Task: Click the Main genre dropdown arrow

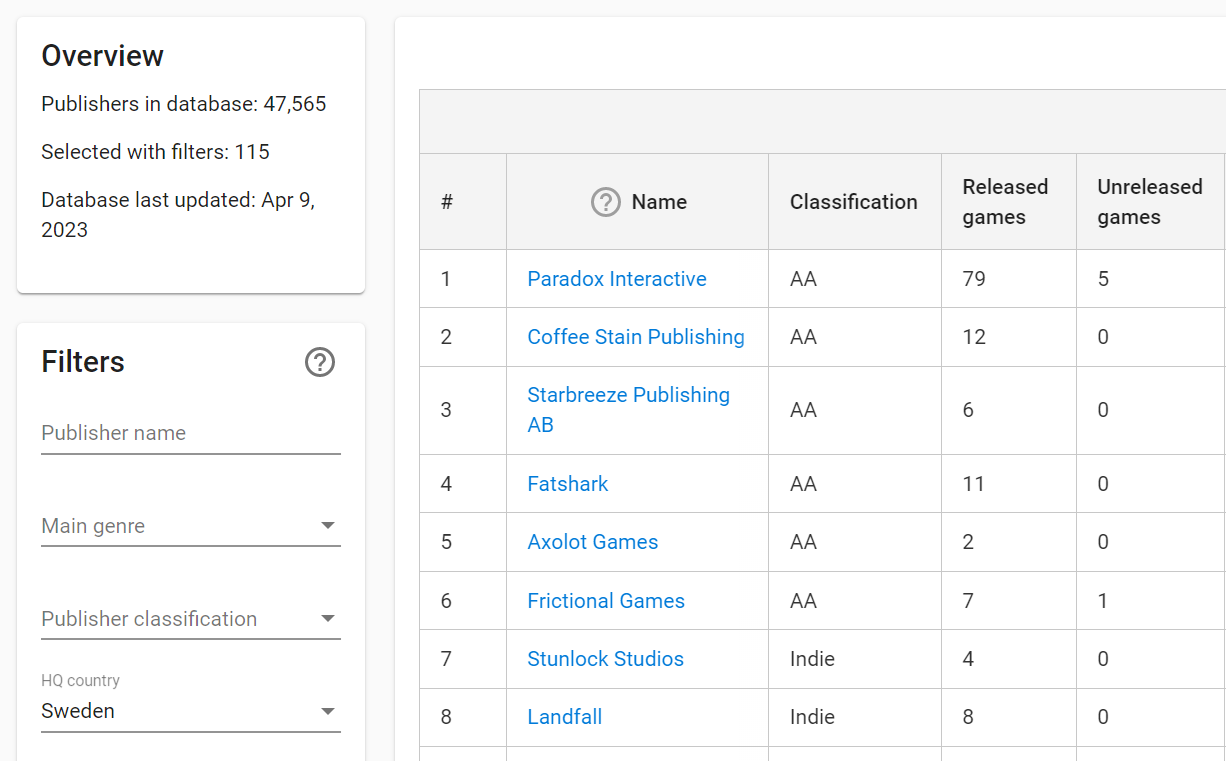Action: [328, 524]
